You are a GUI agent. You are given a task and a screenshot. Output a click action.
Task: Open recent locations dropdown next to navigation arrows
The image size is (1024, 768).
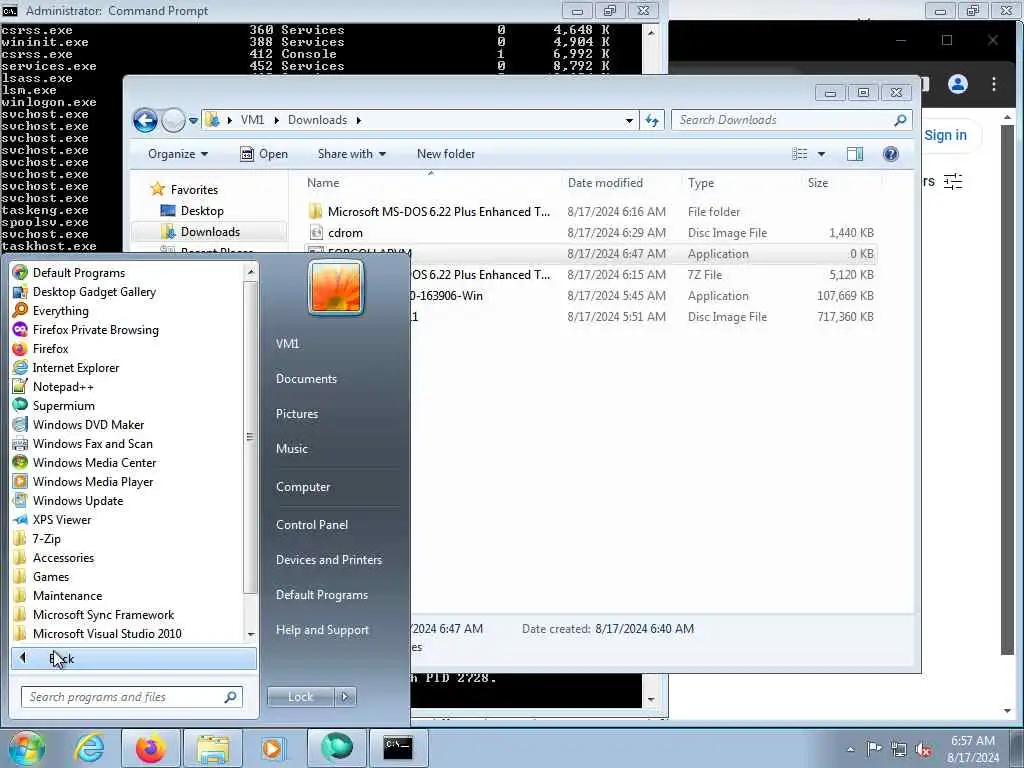click(x=193, y=121)
